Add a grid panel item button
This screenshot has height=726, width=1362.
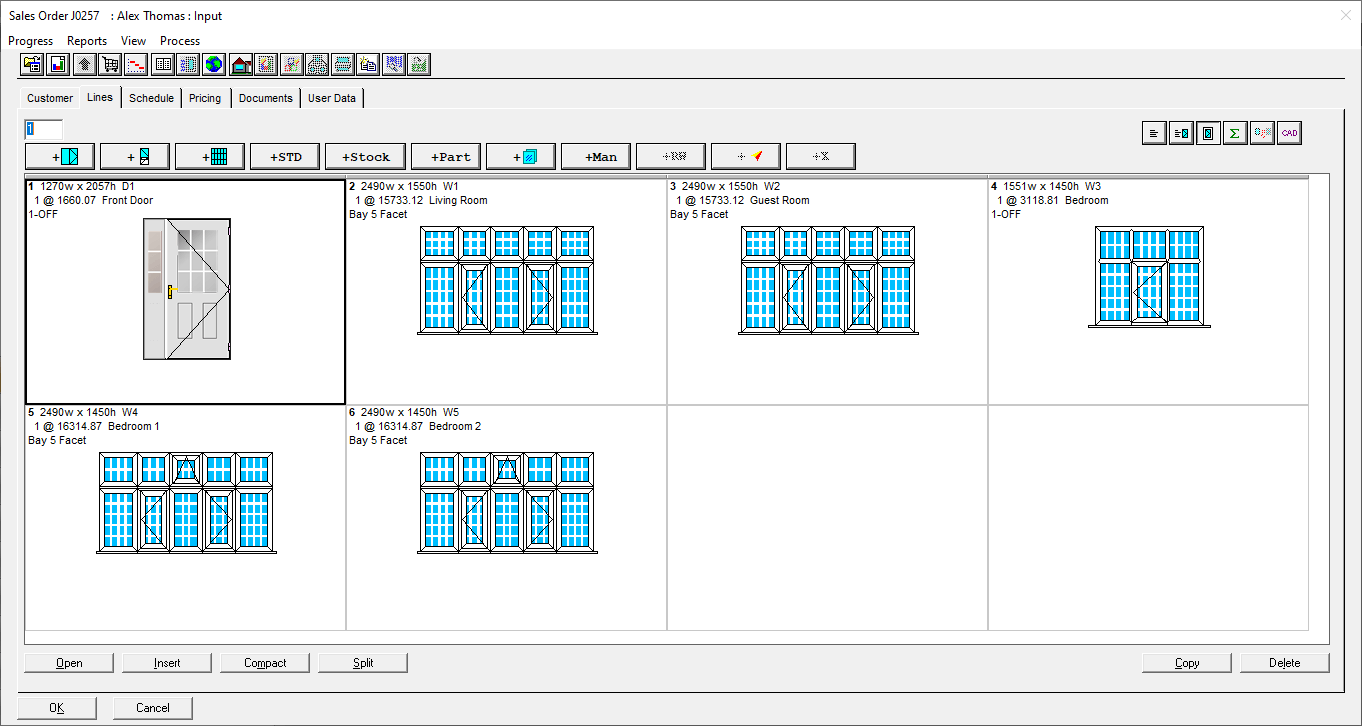pyautogui.click(x=209, y=157)
